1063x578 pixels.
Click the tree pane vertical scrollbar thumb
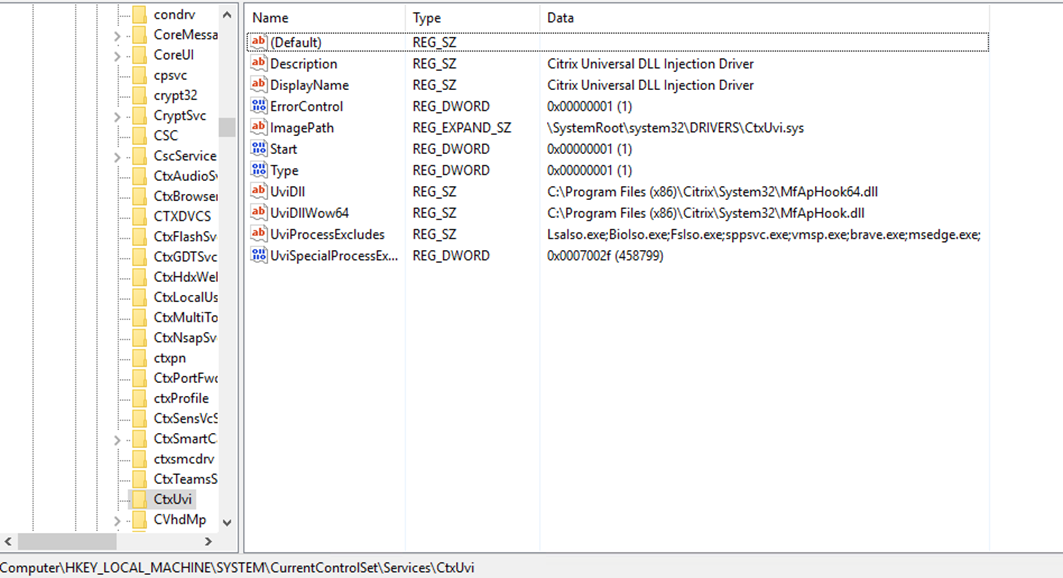pyautogui.click(x=227, y=127)
